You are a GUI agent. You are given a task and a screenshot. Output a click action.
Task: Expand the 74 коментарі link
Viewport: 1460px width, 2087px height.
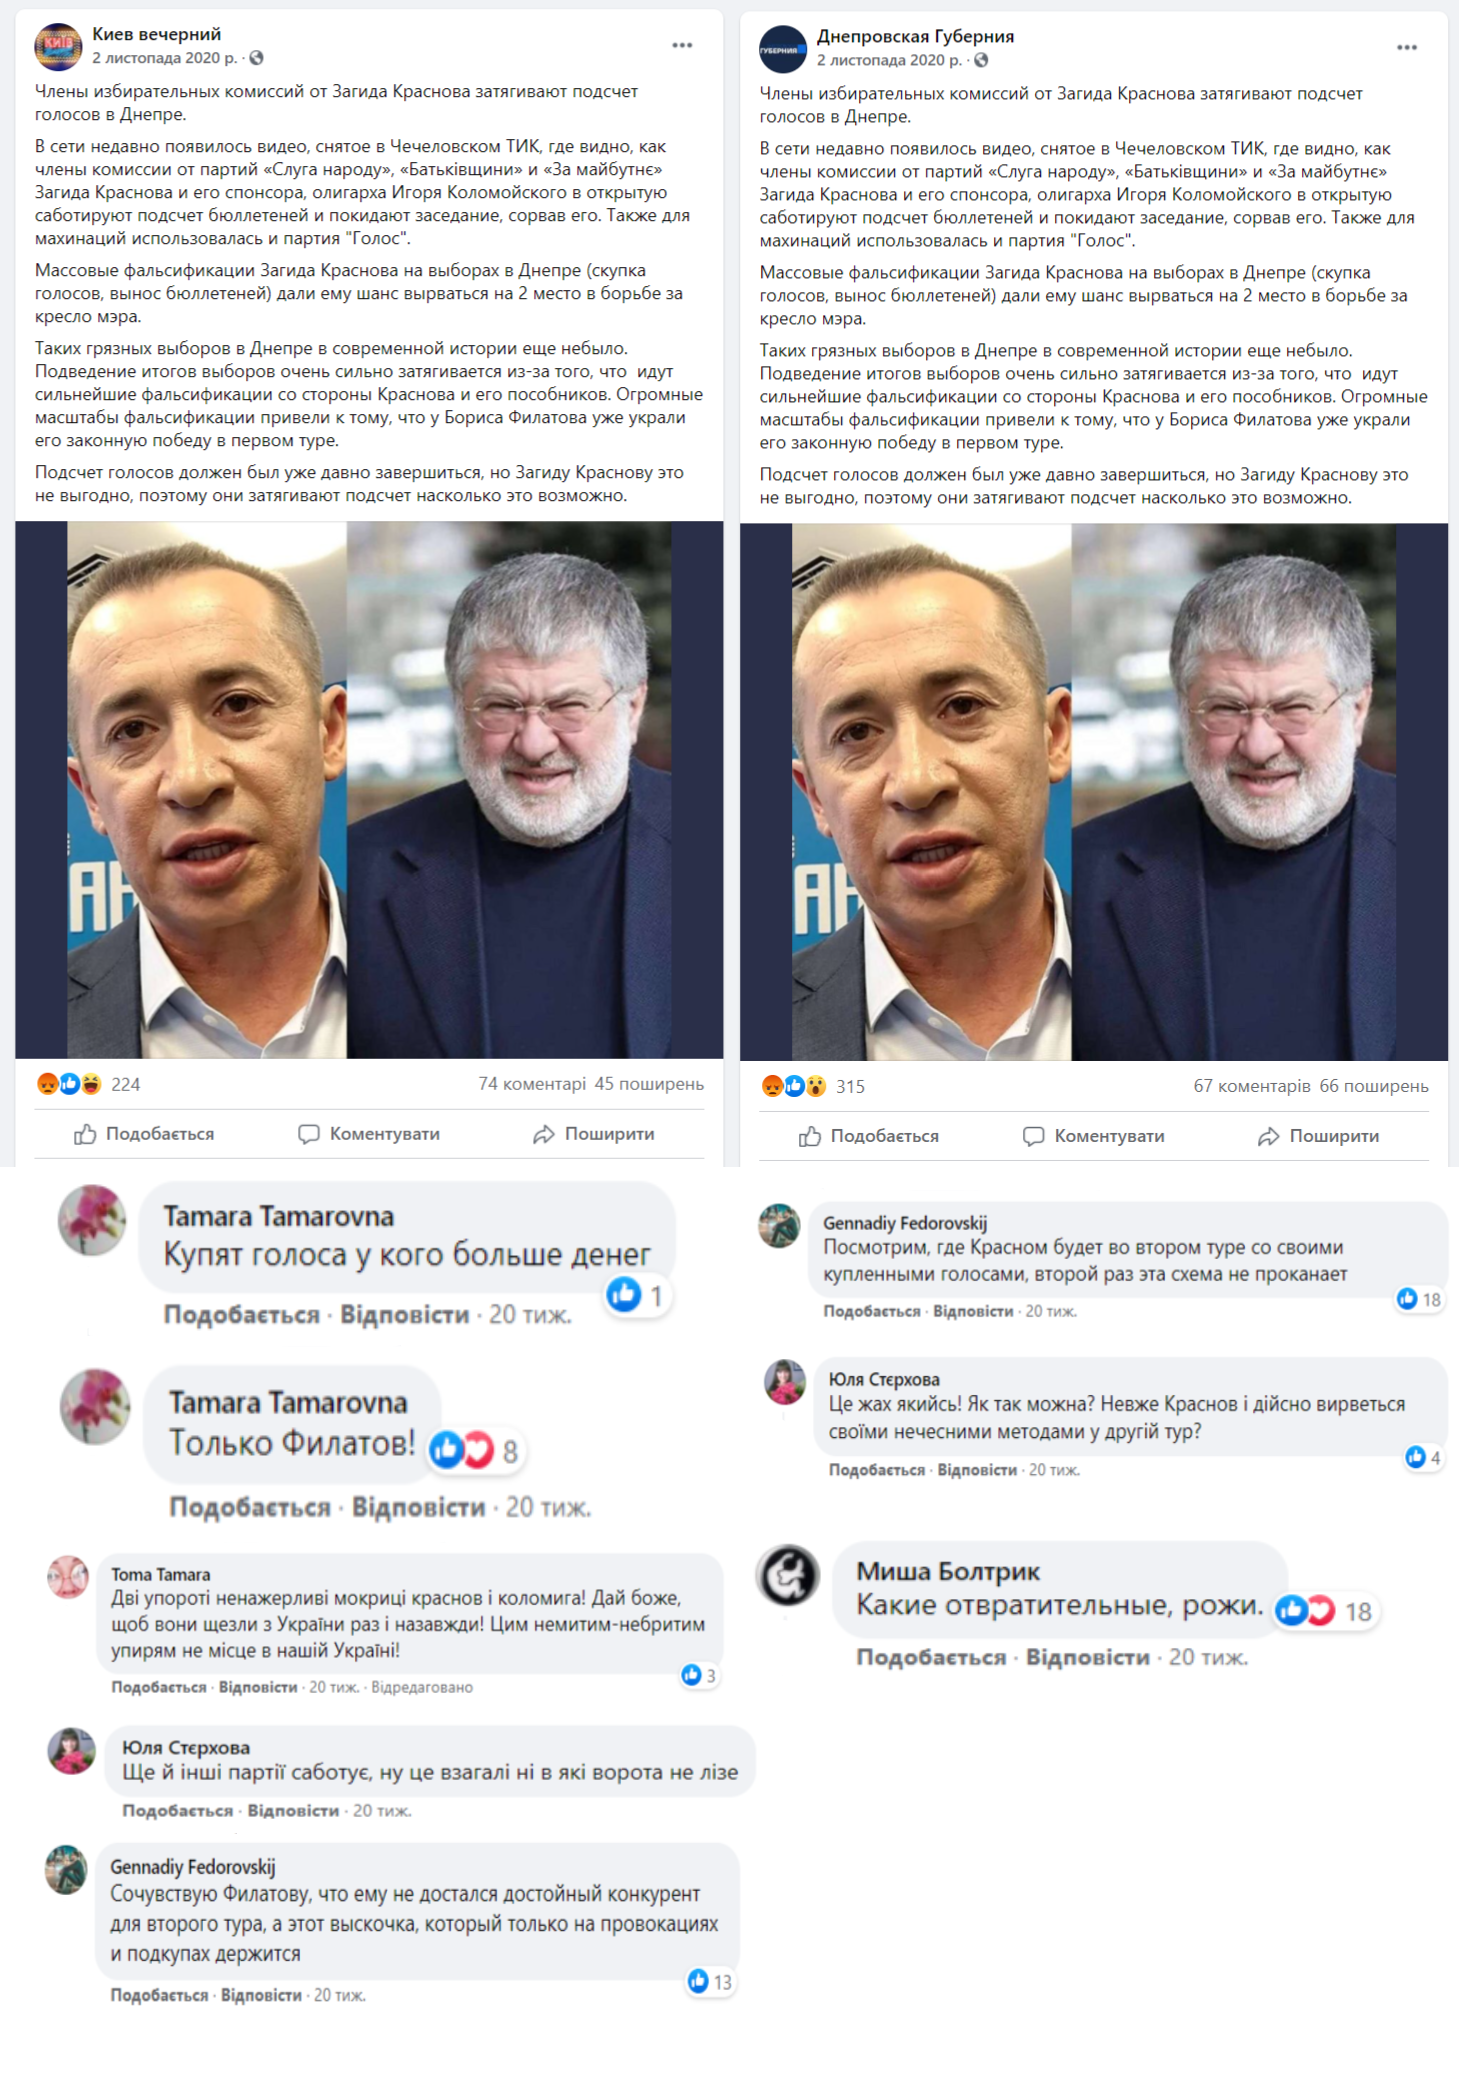coord(532,1084)
